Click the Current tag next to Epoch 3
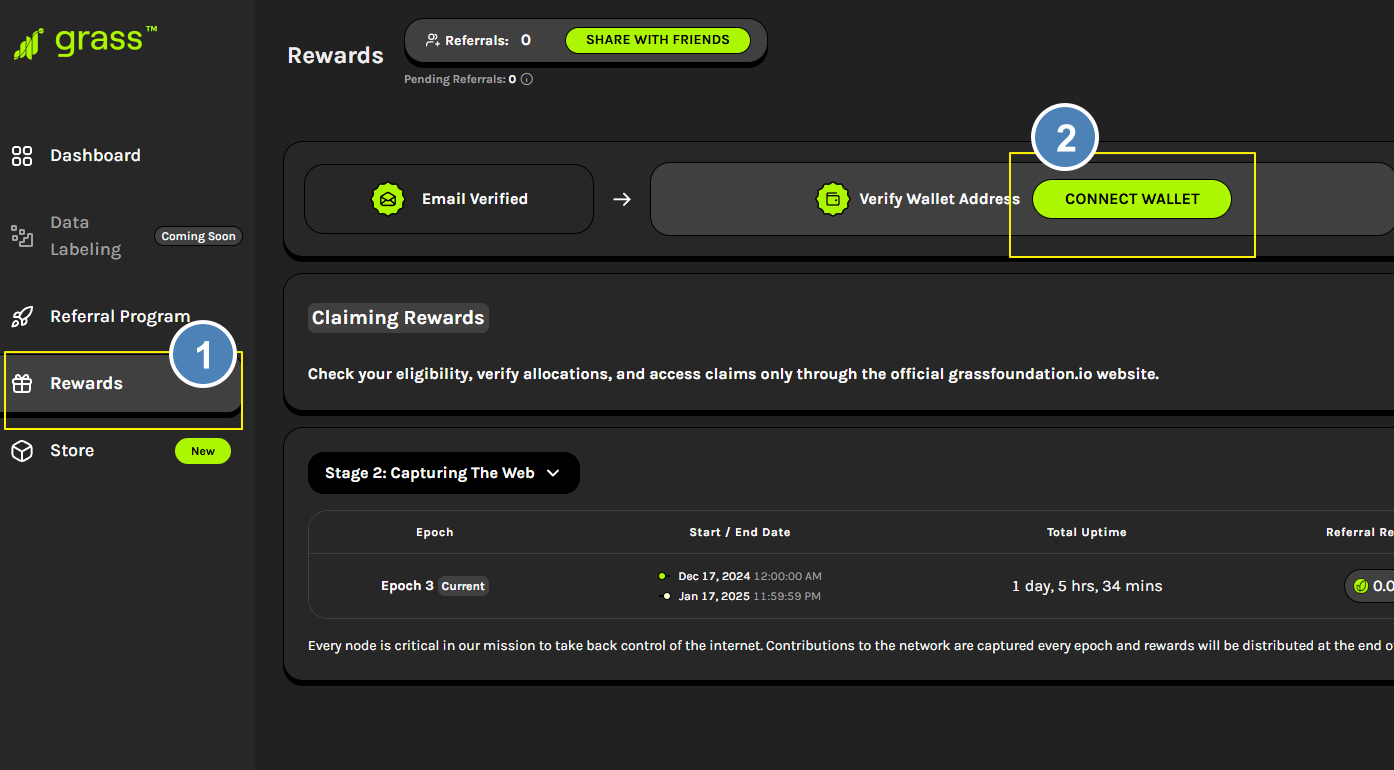The height and width of the screenshot is (770, 1394). coord(463,586)
